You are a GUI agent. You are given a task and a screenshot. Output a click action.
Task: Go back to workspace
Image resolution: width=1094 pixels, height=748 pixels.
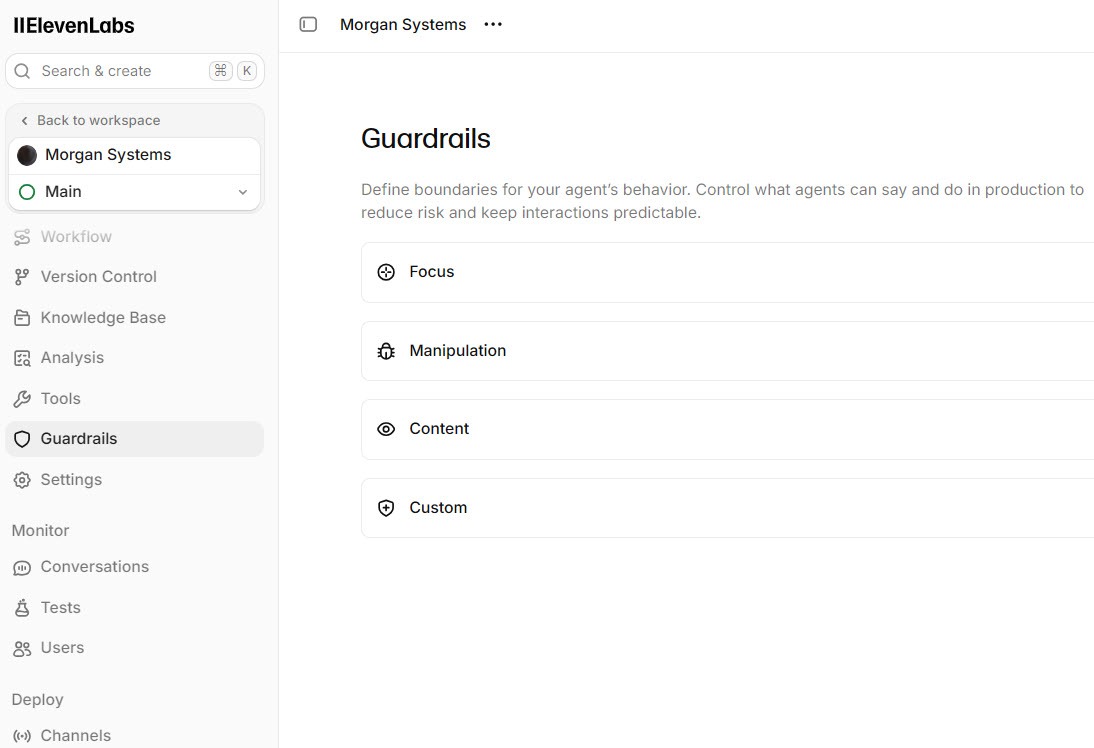[91, 120]
